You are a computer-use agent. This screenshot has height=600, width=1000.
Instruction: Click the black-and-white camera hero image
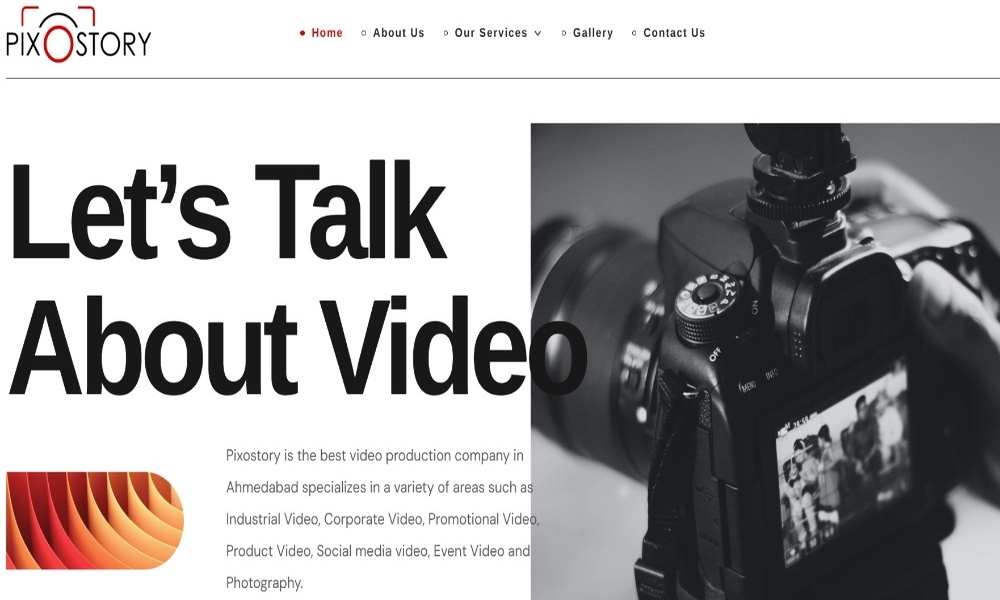click(x=765, y=362)
